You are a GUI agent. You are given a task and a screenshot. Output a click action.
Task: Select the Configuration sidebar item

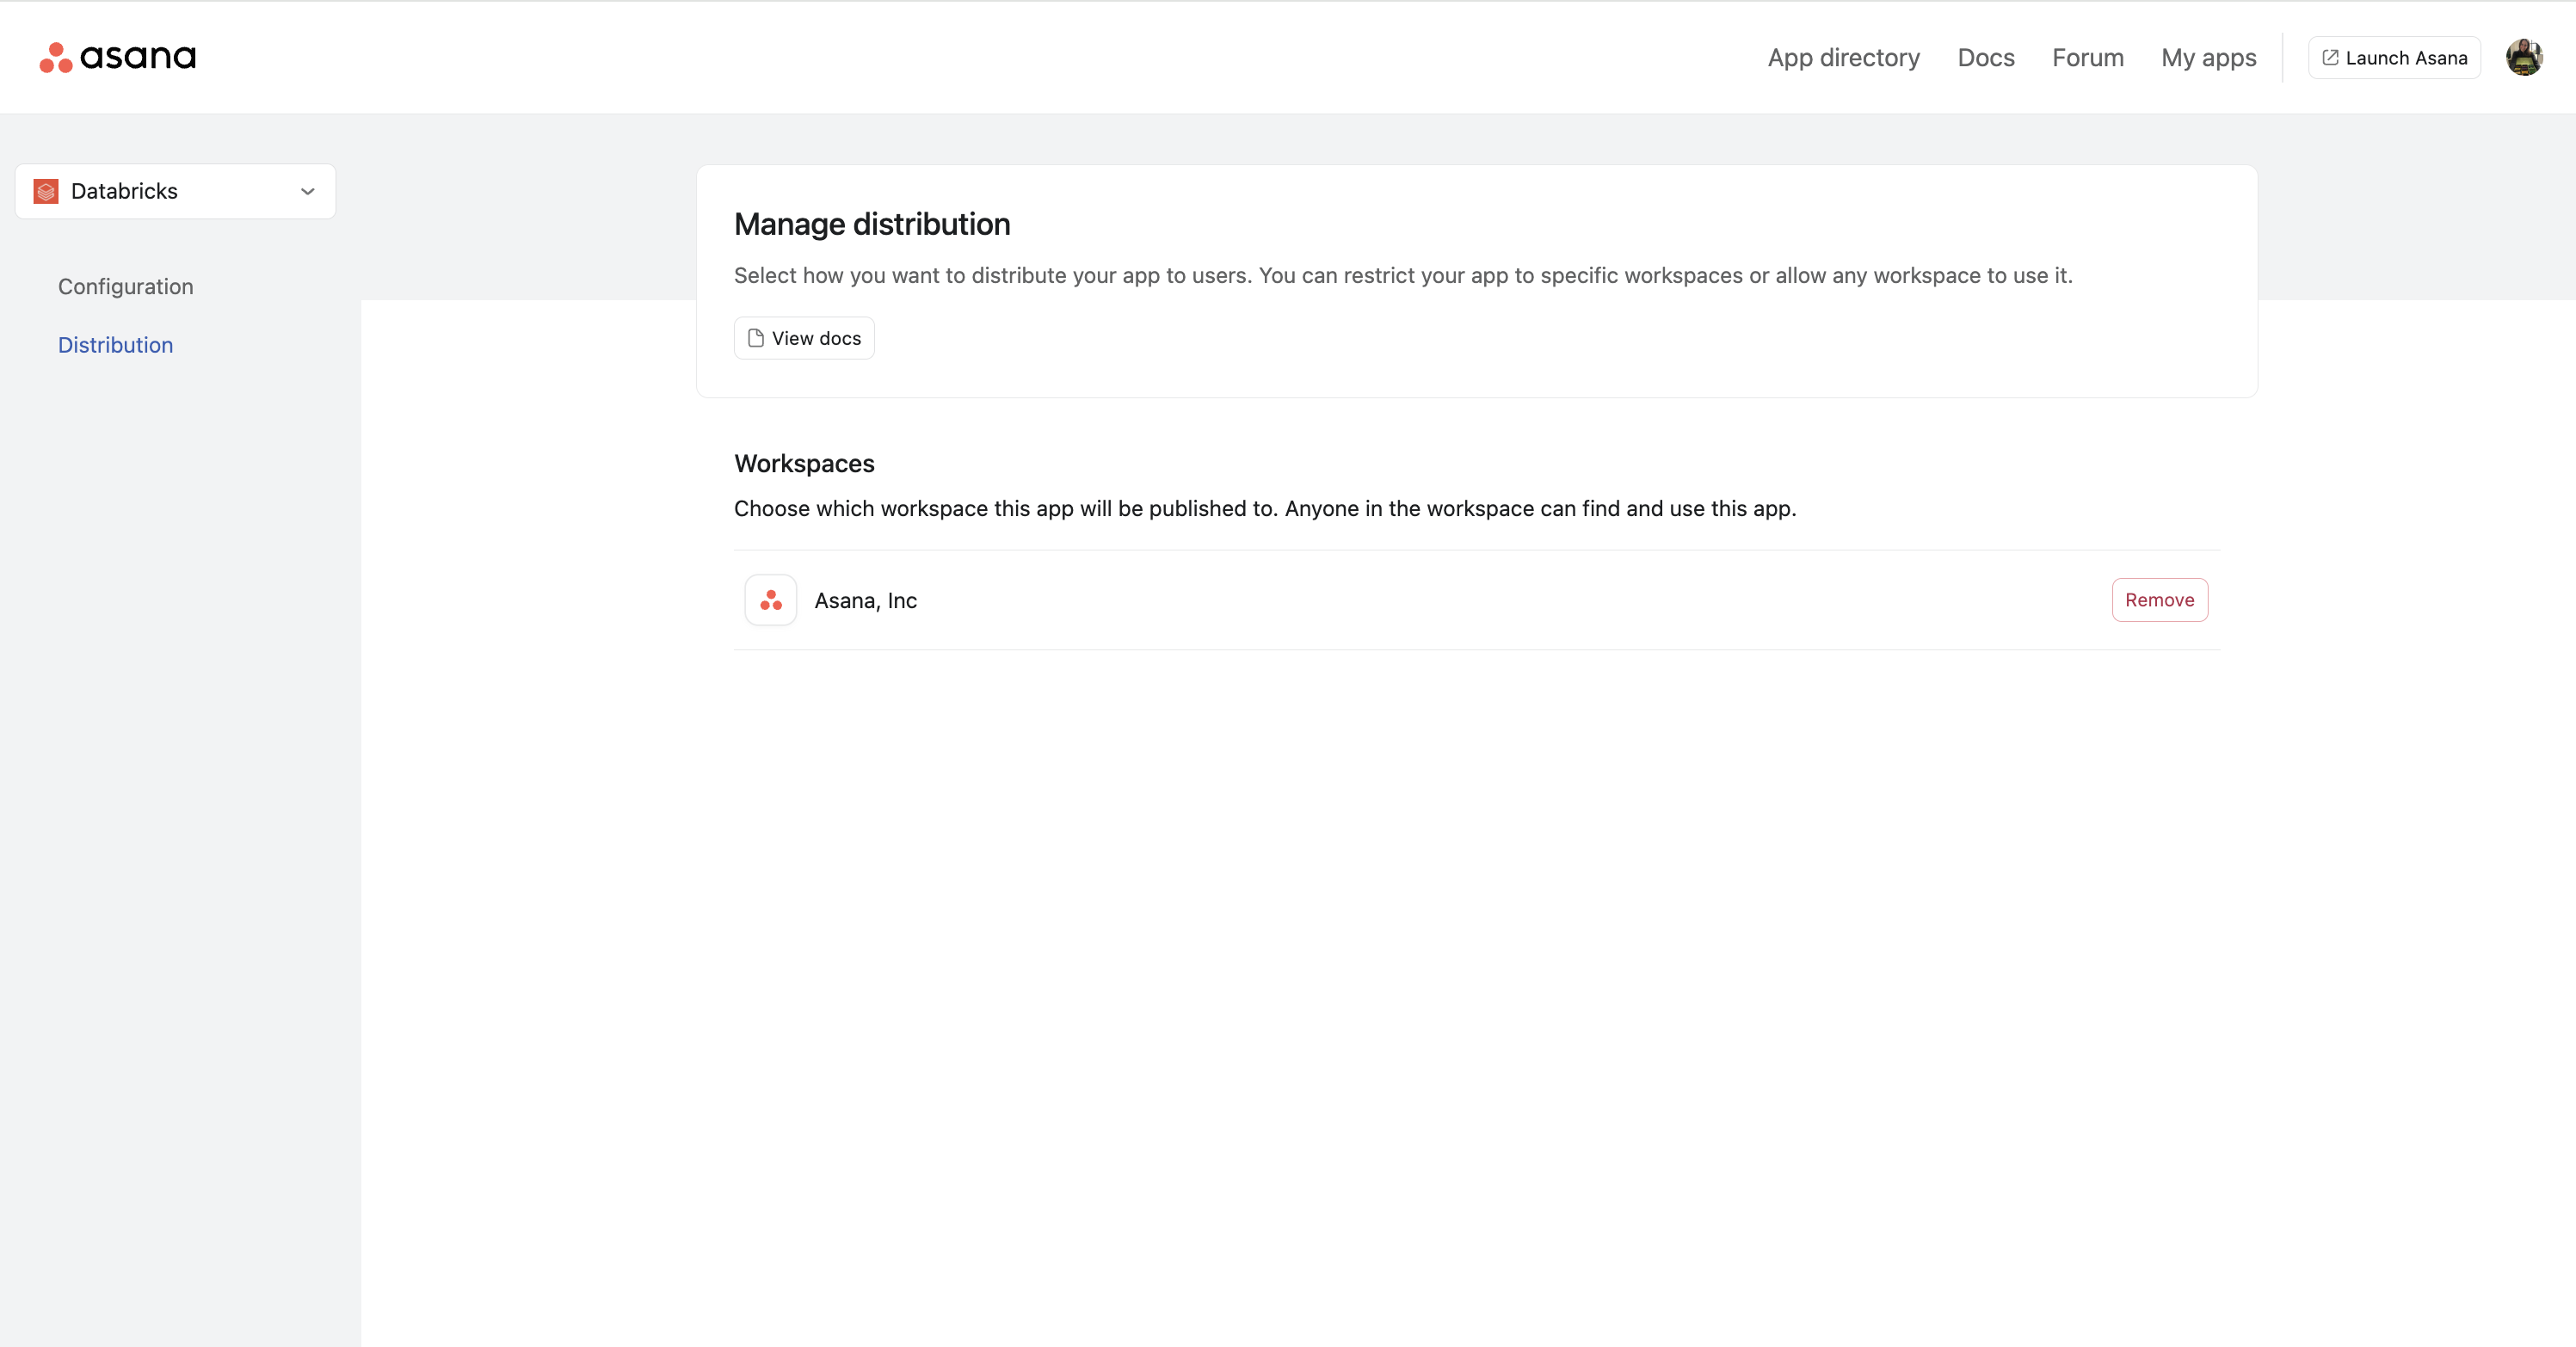[126, 286]
